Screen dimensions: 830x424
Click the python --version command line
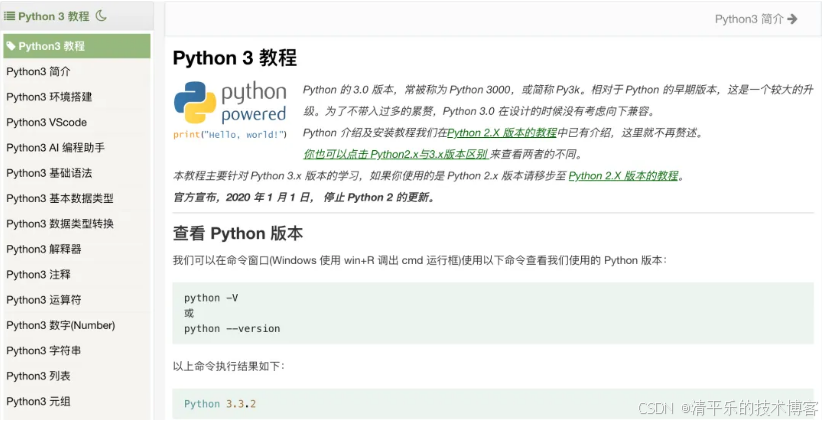[x=232, y=329]
